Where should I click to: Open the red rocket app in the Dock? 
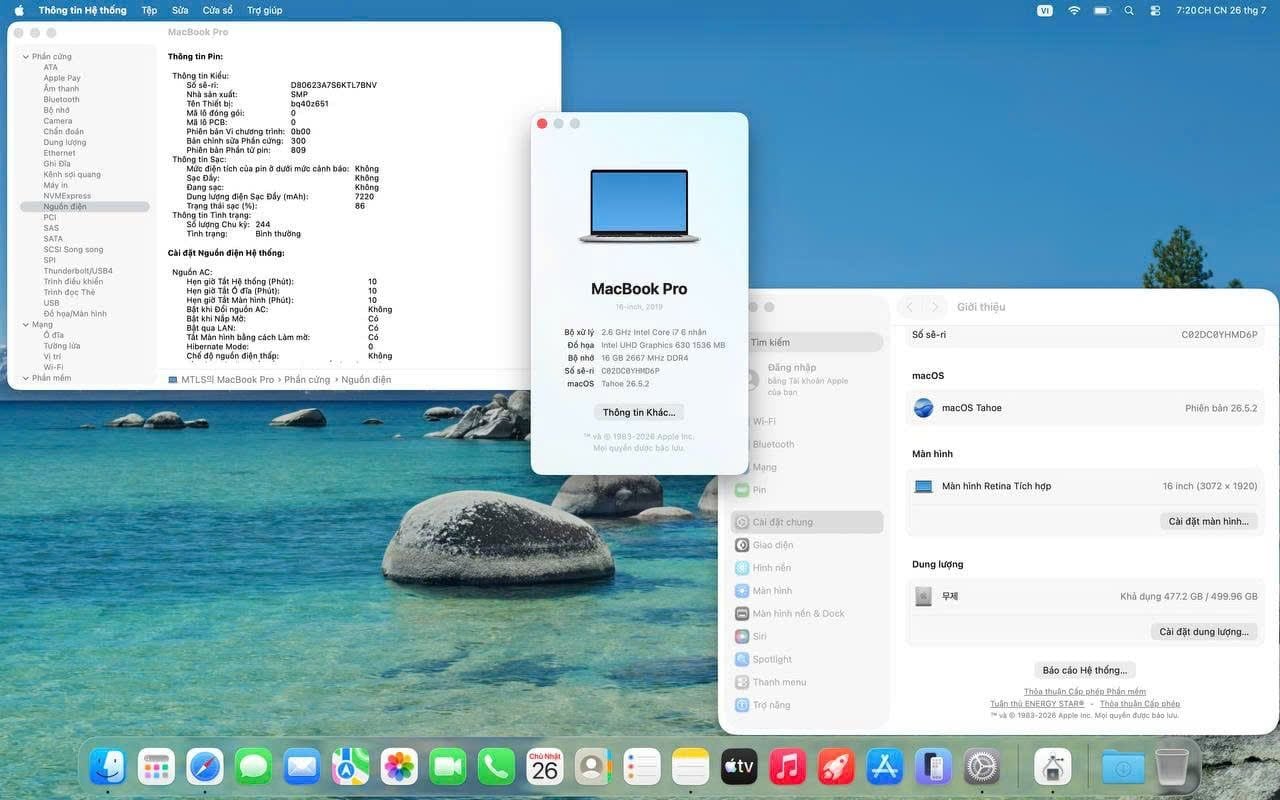click(836, 767)
